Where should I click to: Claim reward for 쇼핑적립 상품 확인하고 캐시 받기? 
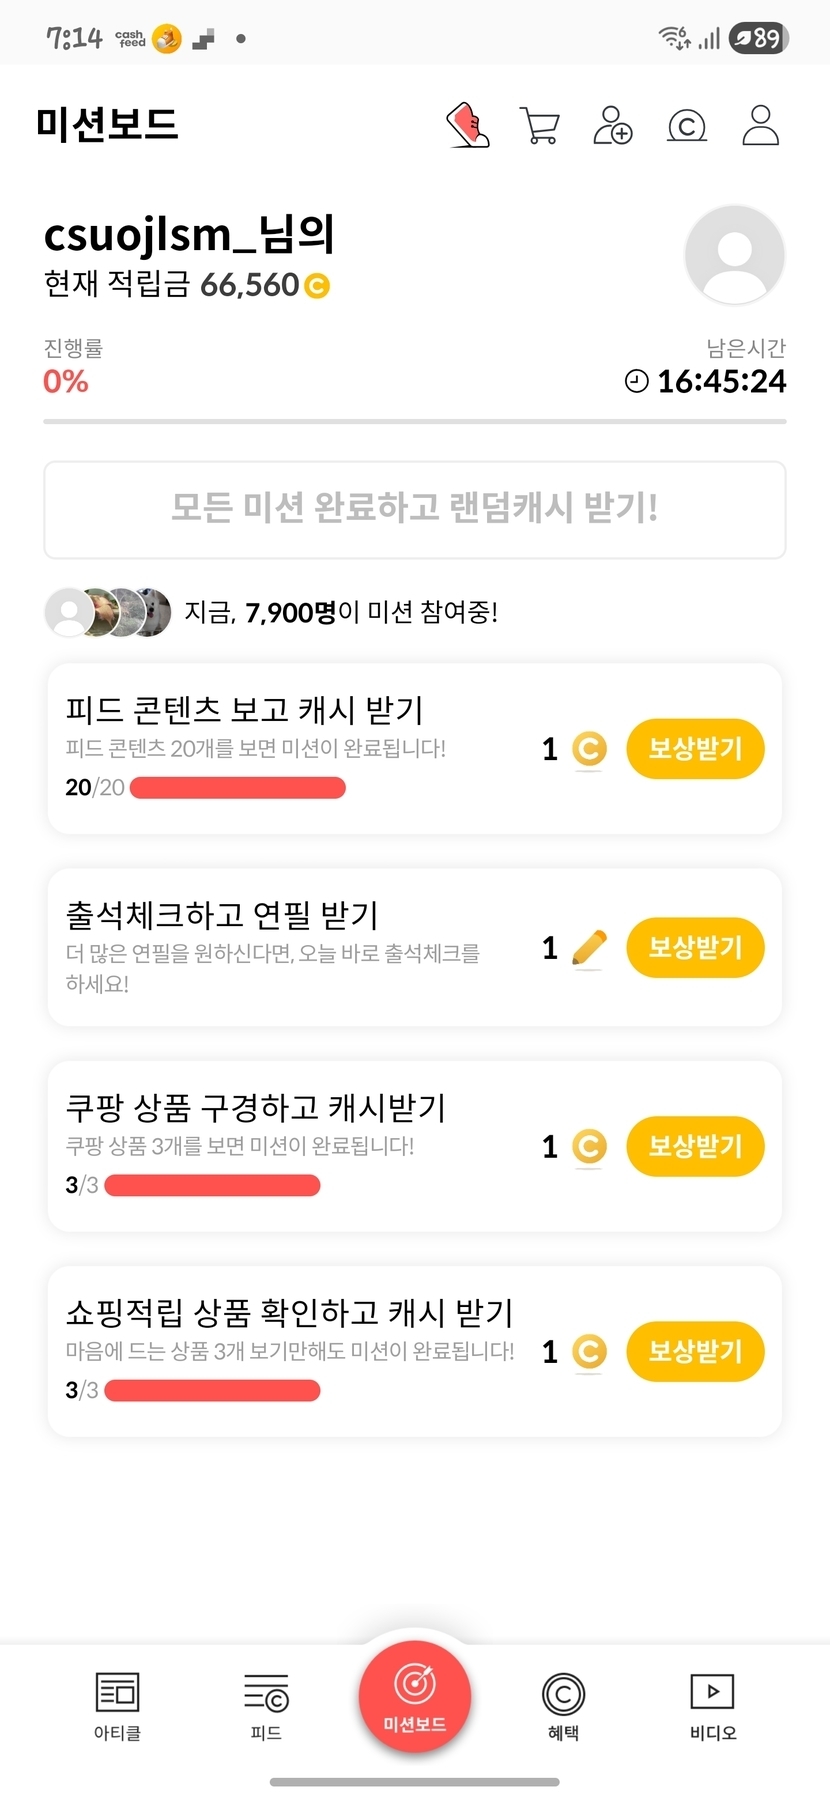(695, 1351)
